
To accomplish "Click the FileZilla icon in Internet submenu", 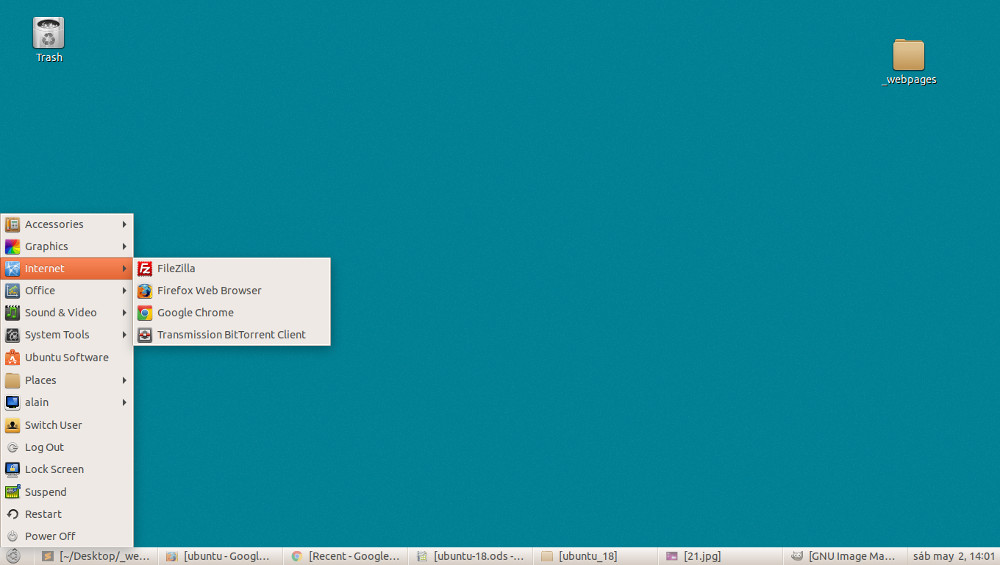I will pyautogui.click(x=145, y=268).
